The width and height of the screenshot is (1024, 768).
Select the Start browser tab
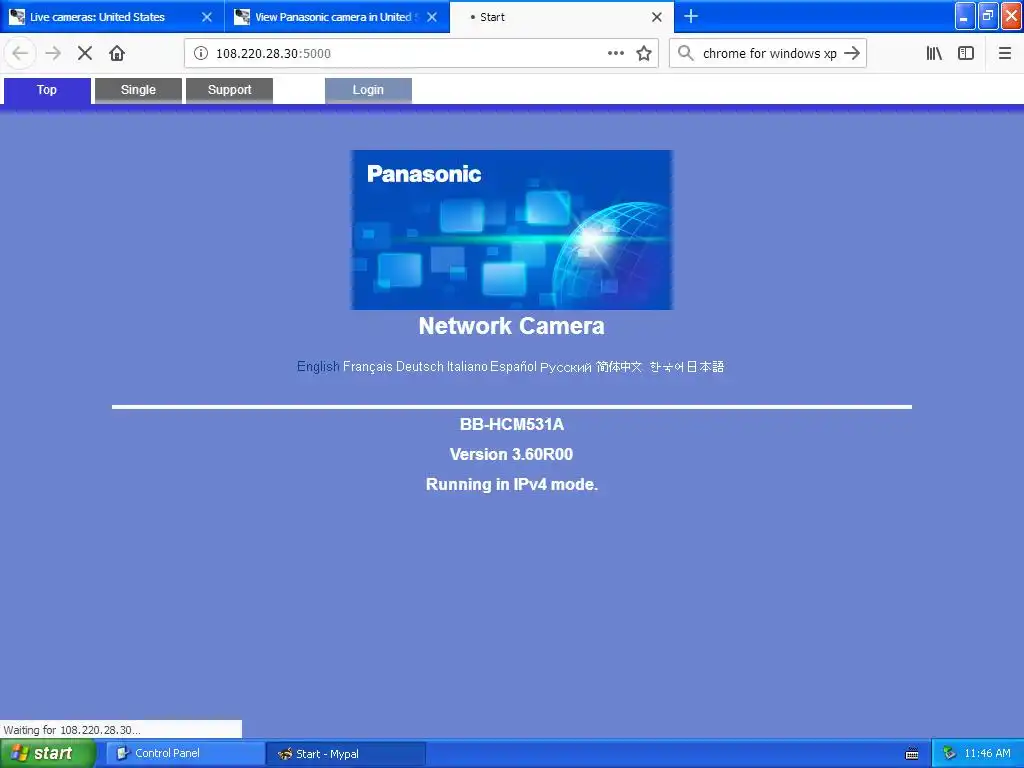(x=562, y=17)
